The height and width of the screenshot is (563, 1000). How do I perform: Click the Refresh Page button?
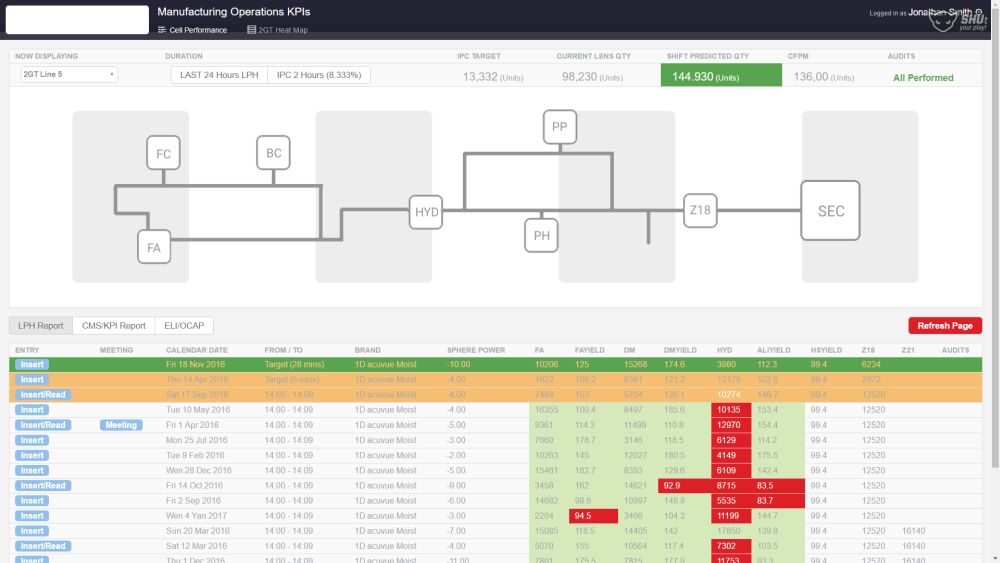point(945,326)
